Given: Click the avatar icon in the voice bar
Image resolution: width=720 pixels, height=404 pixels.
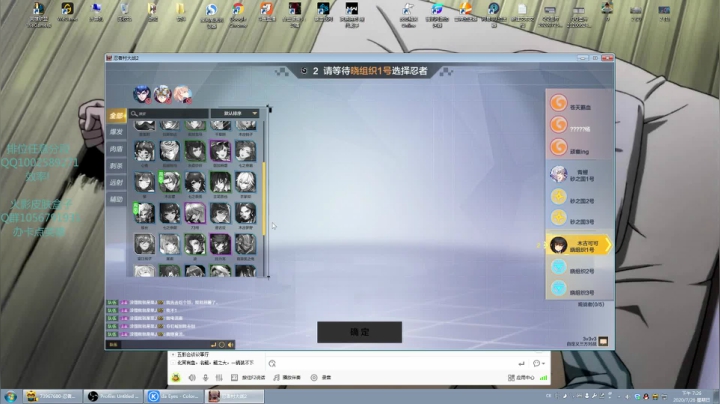Looking at the screenshot, I should coord(176,377).
